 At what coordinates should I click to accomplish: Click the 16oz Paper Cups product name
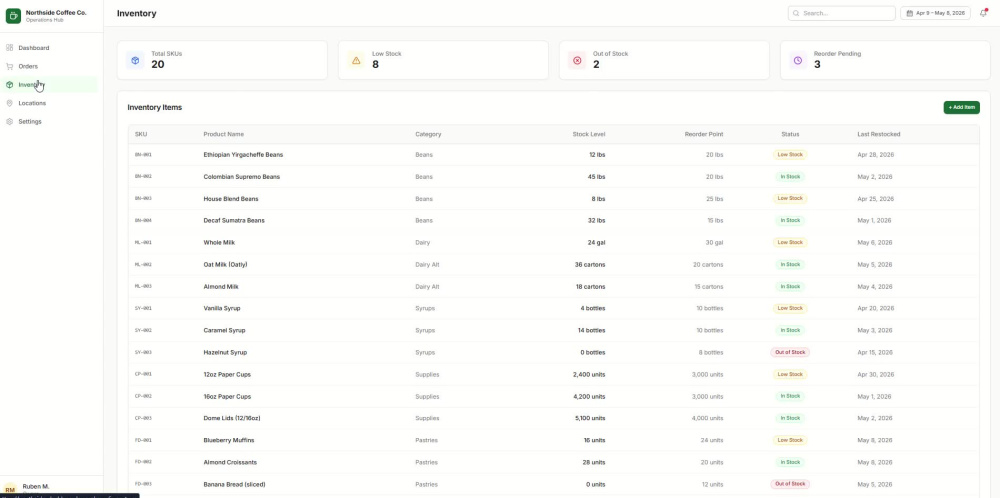[227, 397]
